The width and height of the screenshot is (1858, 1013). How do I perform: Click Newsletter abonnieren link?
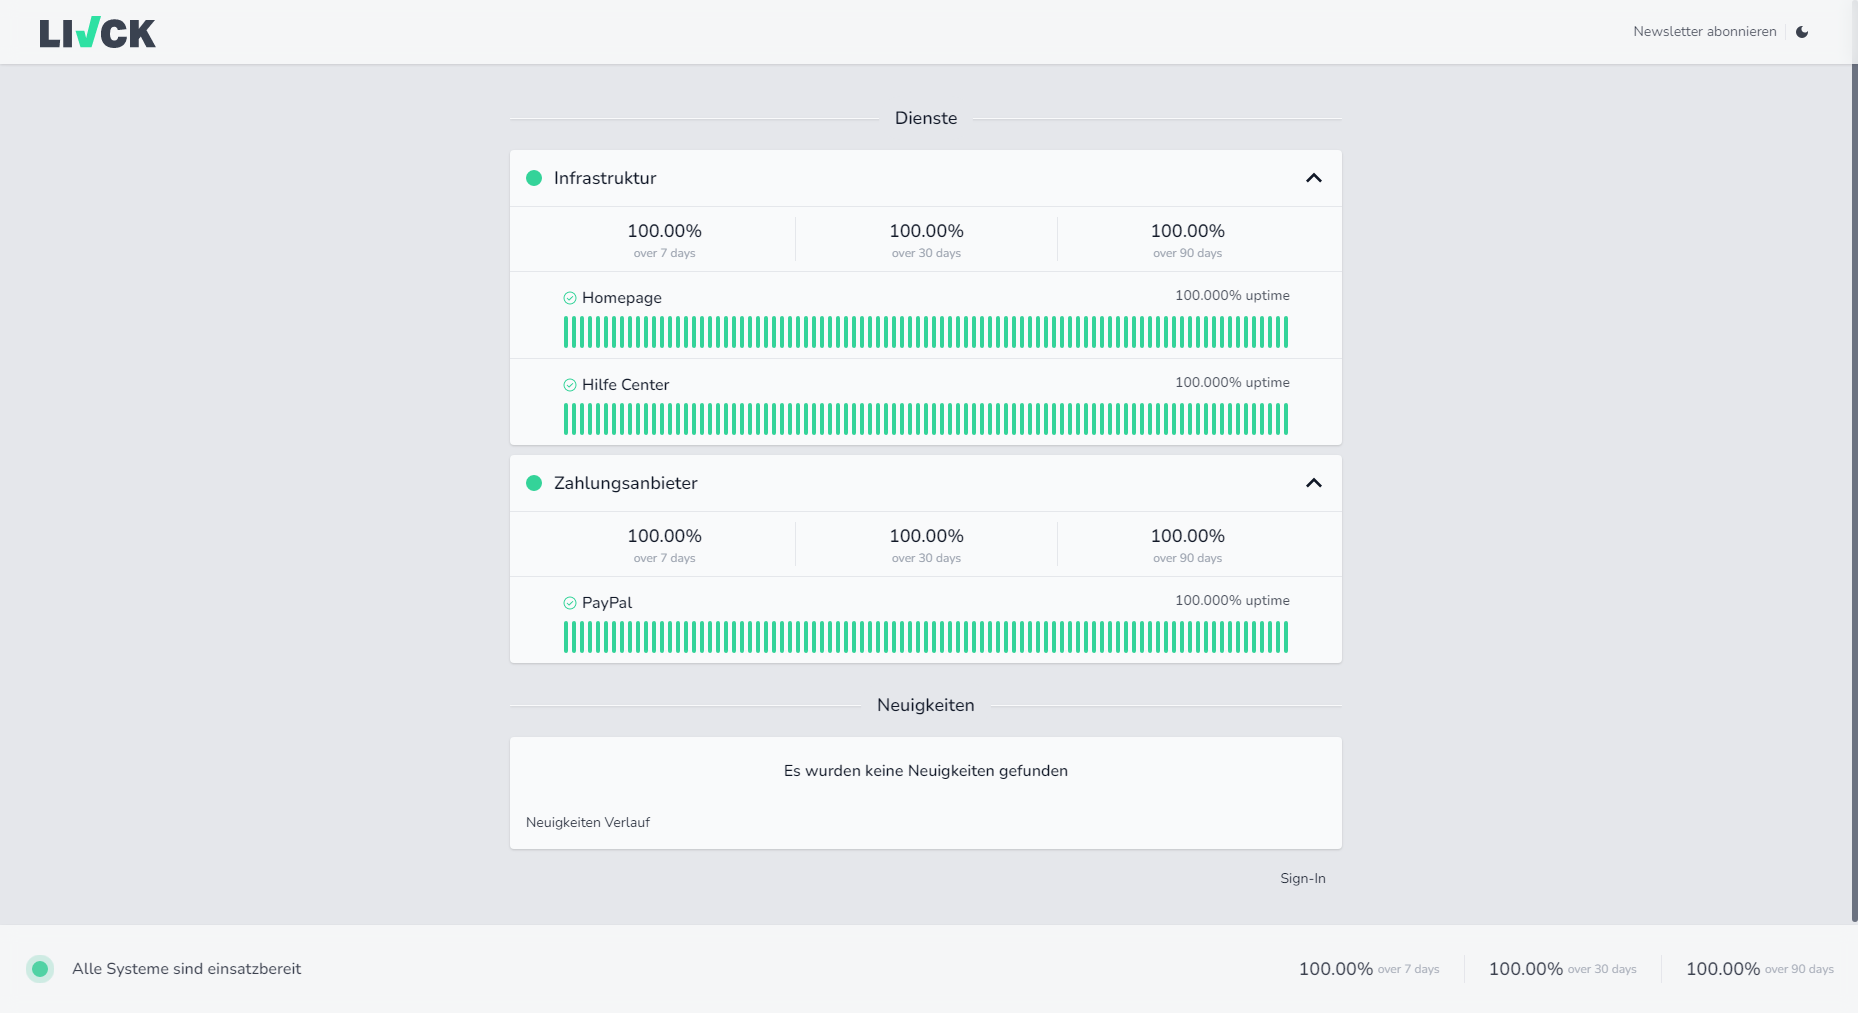point(1704,32)
